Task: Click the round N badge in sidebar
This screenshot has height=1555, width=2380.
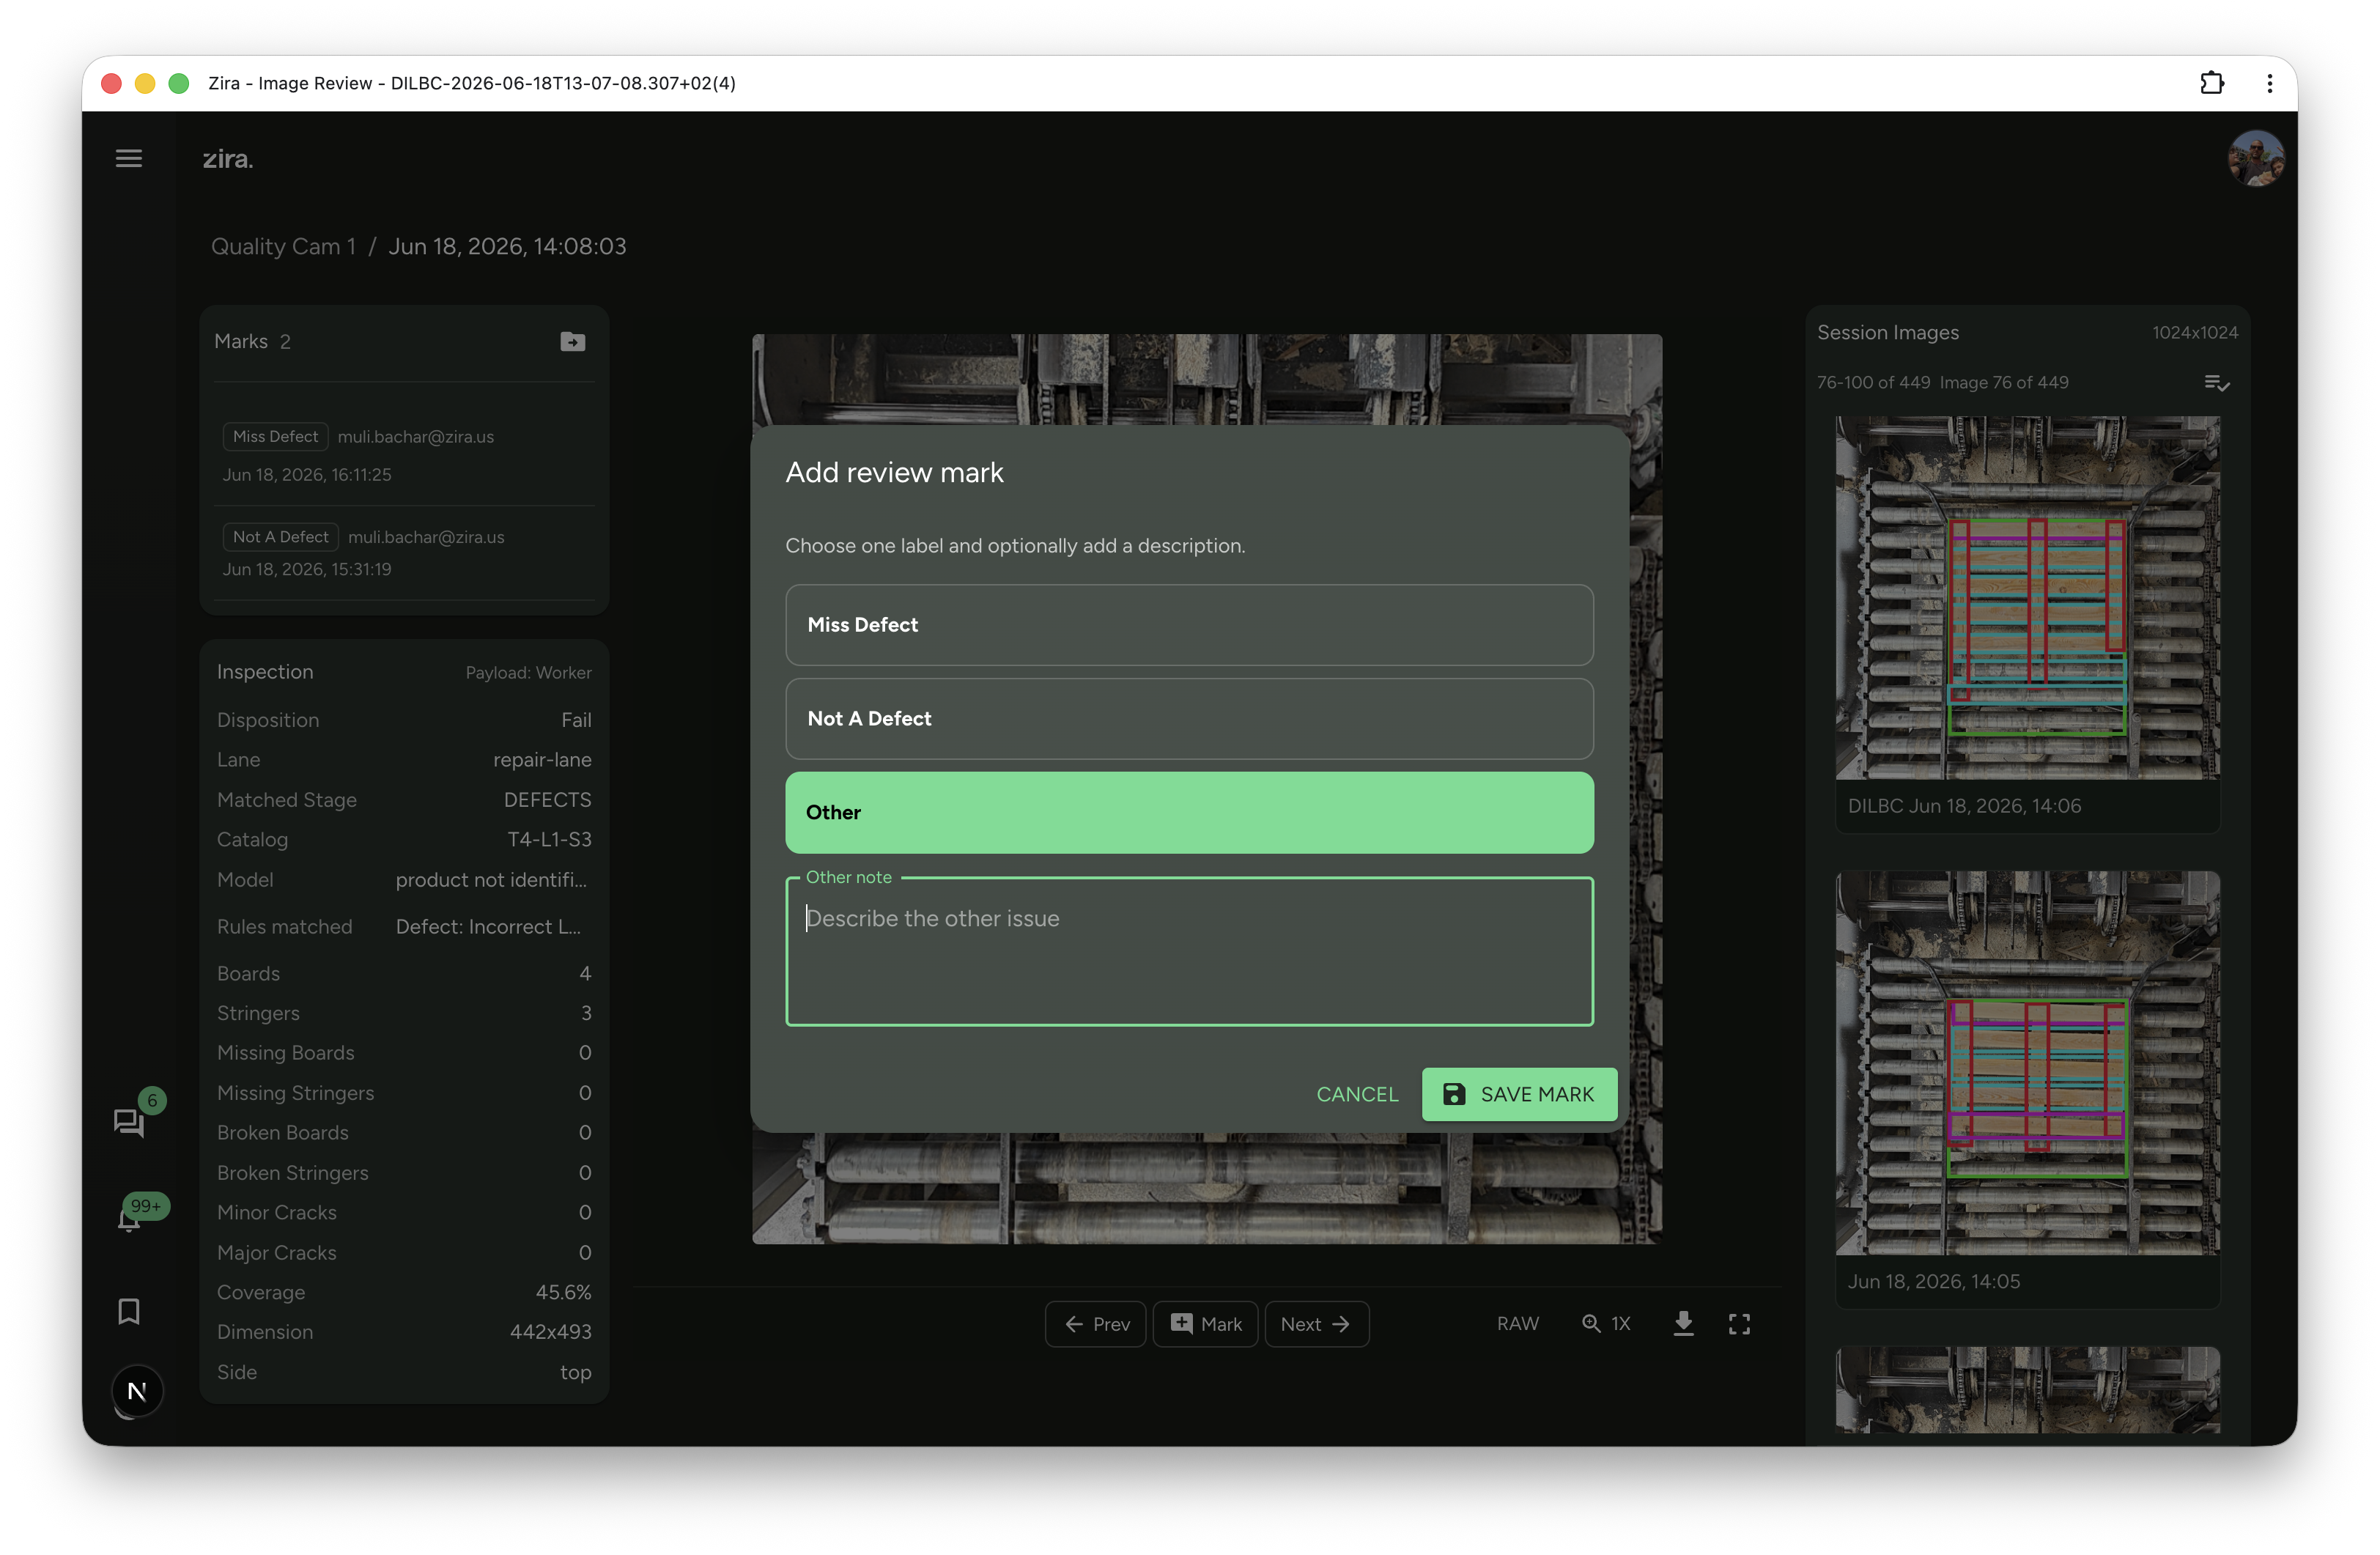Action: pyautogui.click(x=137, y=1391)
